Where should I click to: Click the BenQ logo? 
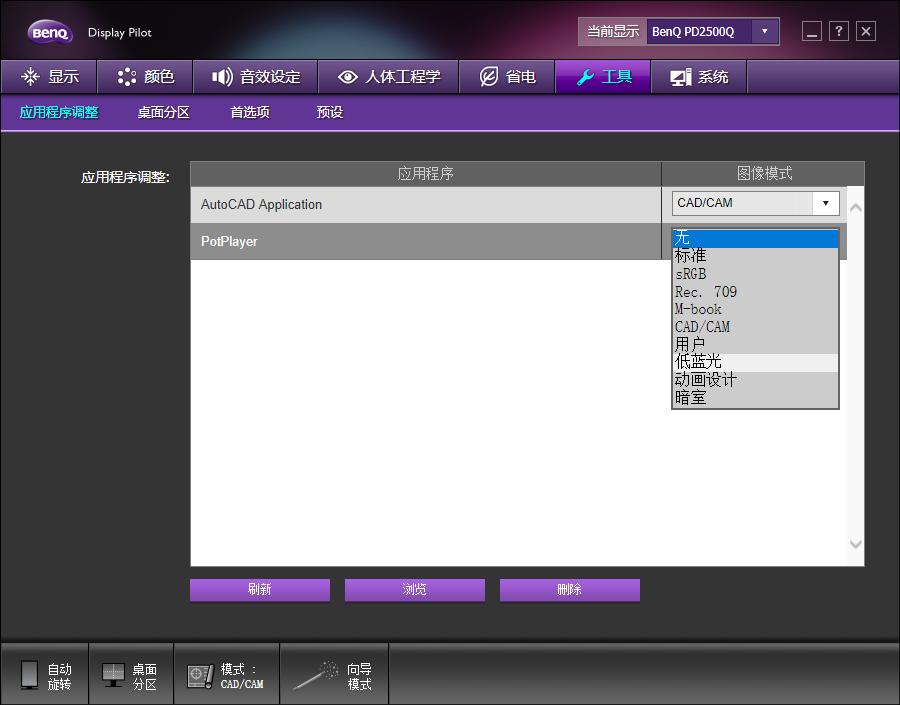point(50,32)
